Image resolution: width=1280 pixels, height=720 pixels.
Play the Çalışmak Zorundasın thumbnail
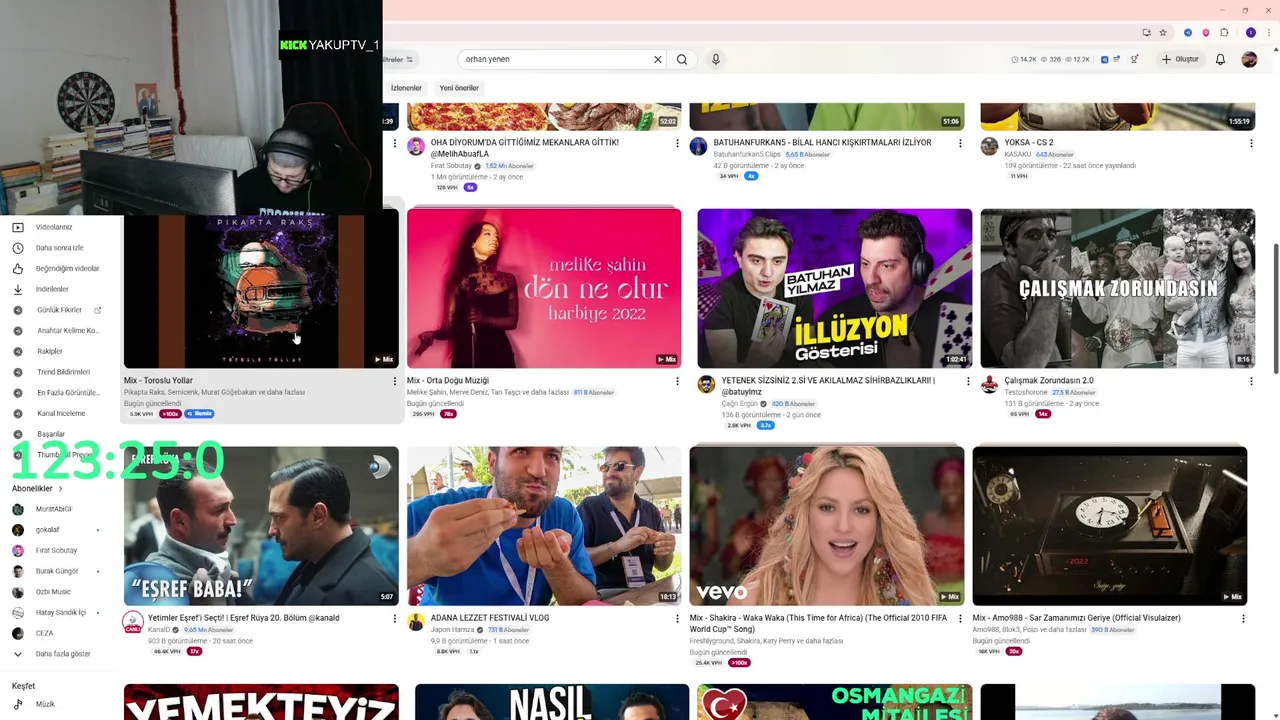pyautogui.click(x=1117, y=288)
